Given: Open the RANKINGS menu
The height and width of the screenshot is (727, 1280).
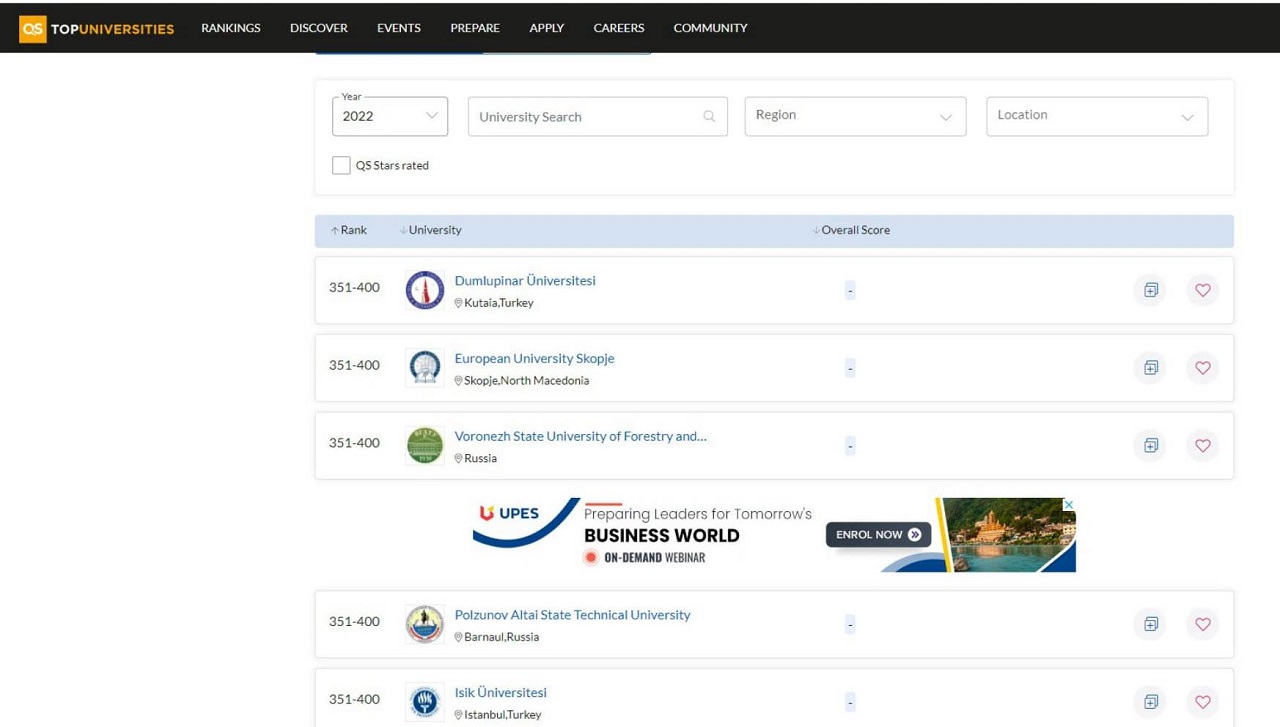Looking at the screenshot, I should [231, 28].
